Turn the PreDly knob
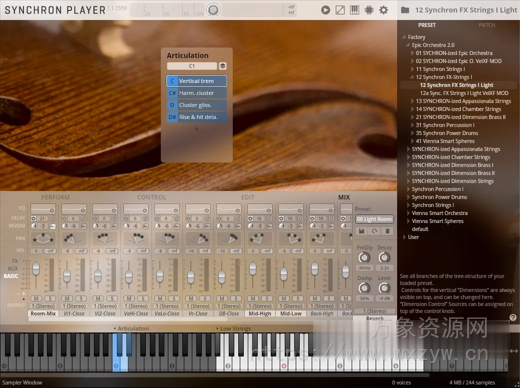The height and width of the screenshot is (388, 520). click(x=364, y=257)
